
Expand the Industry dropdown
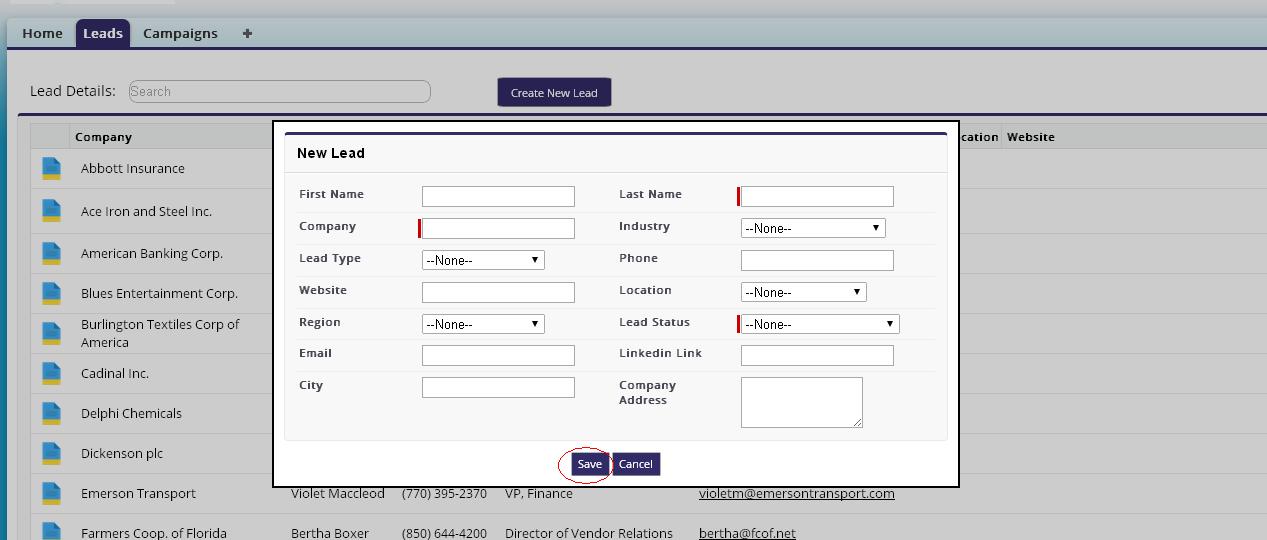813,228
